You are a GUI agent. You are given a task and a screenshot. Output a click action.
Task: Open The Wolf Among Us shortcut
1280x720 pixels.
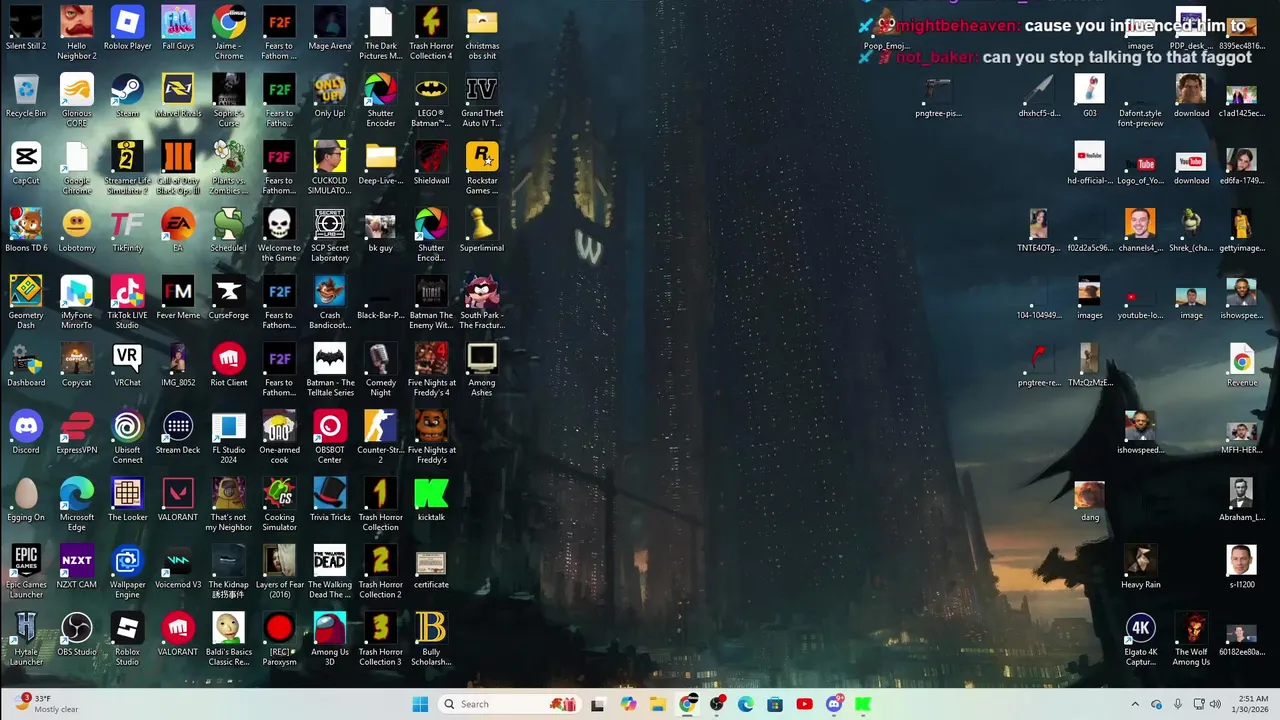click(x=1191, y=640)
